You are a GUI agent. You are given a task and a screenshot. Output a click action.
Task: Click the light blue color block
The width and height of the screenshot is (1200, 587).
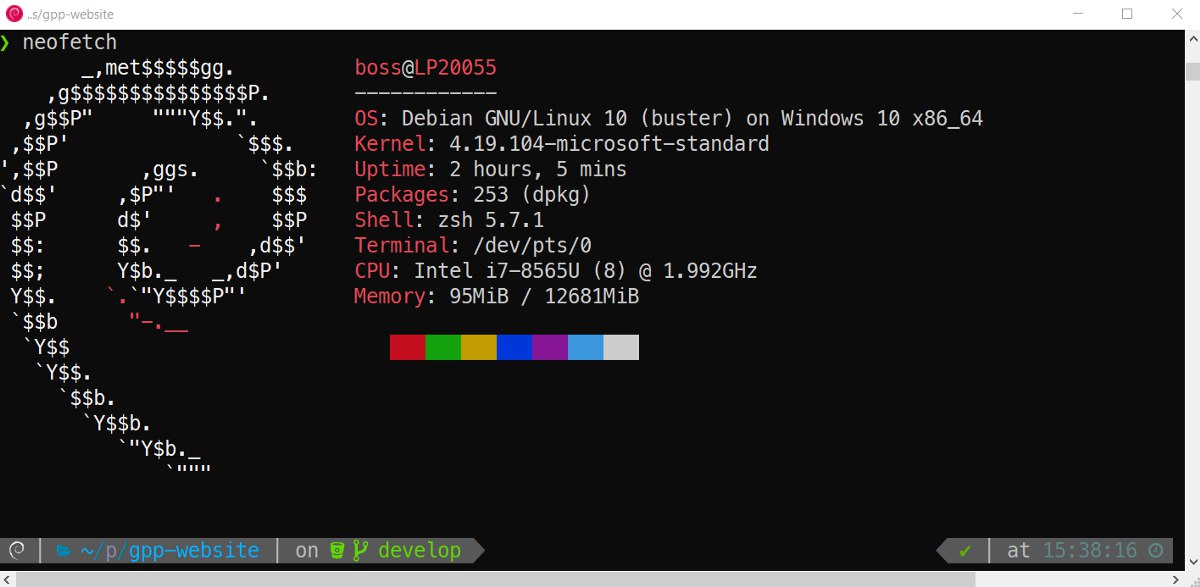coord(586,347)
